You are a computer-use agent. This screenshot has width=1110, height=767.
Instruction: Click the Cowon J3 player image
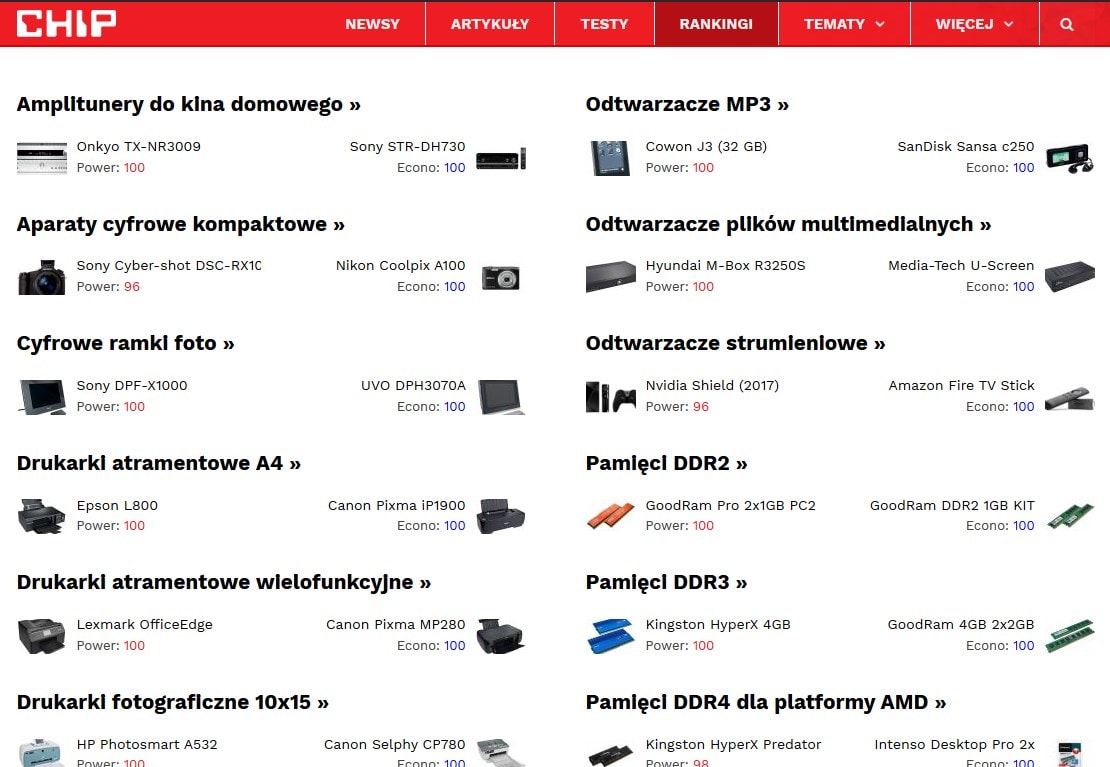(610, 157)
